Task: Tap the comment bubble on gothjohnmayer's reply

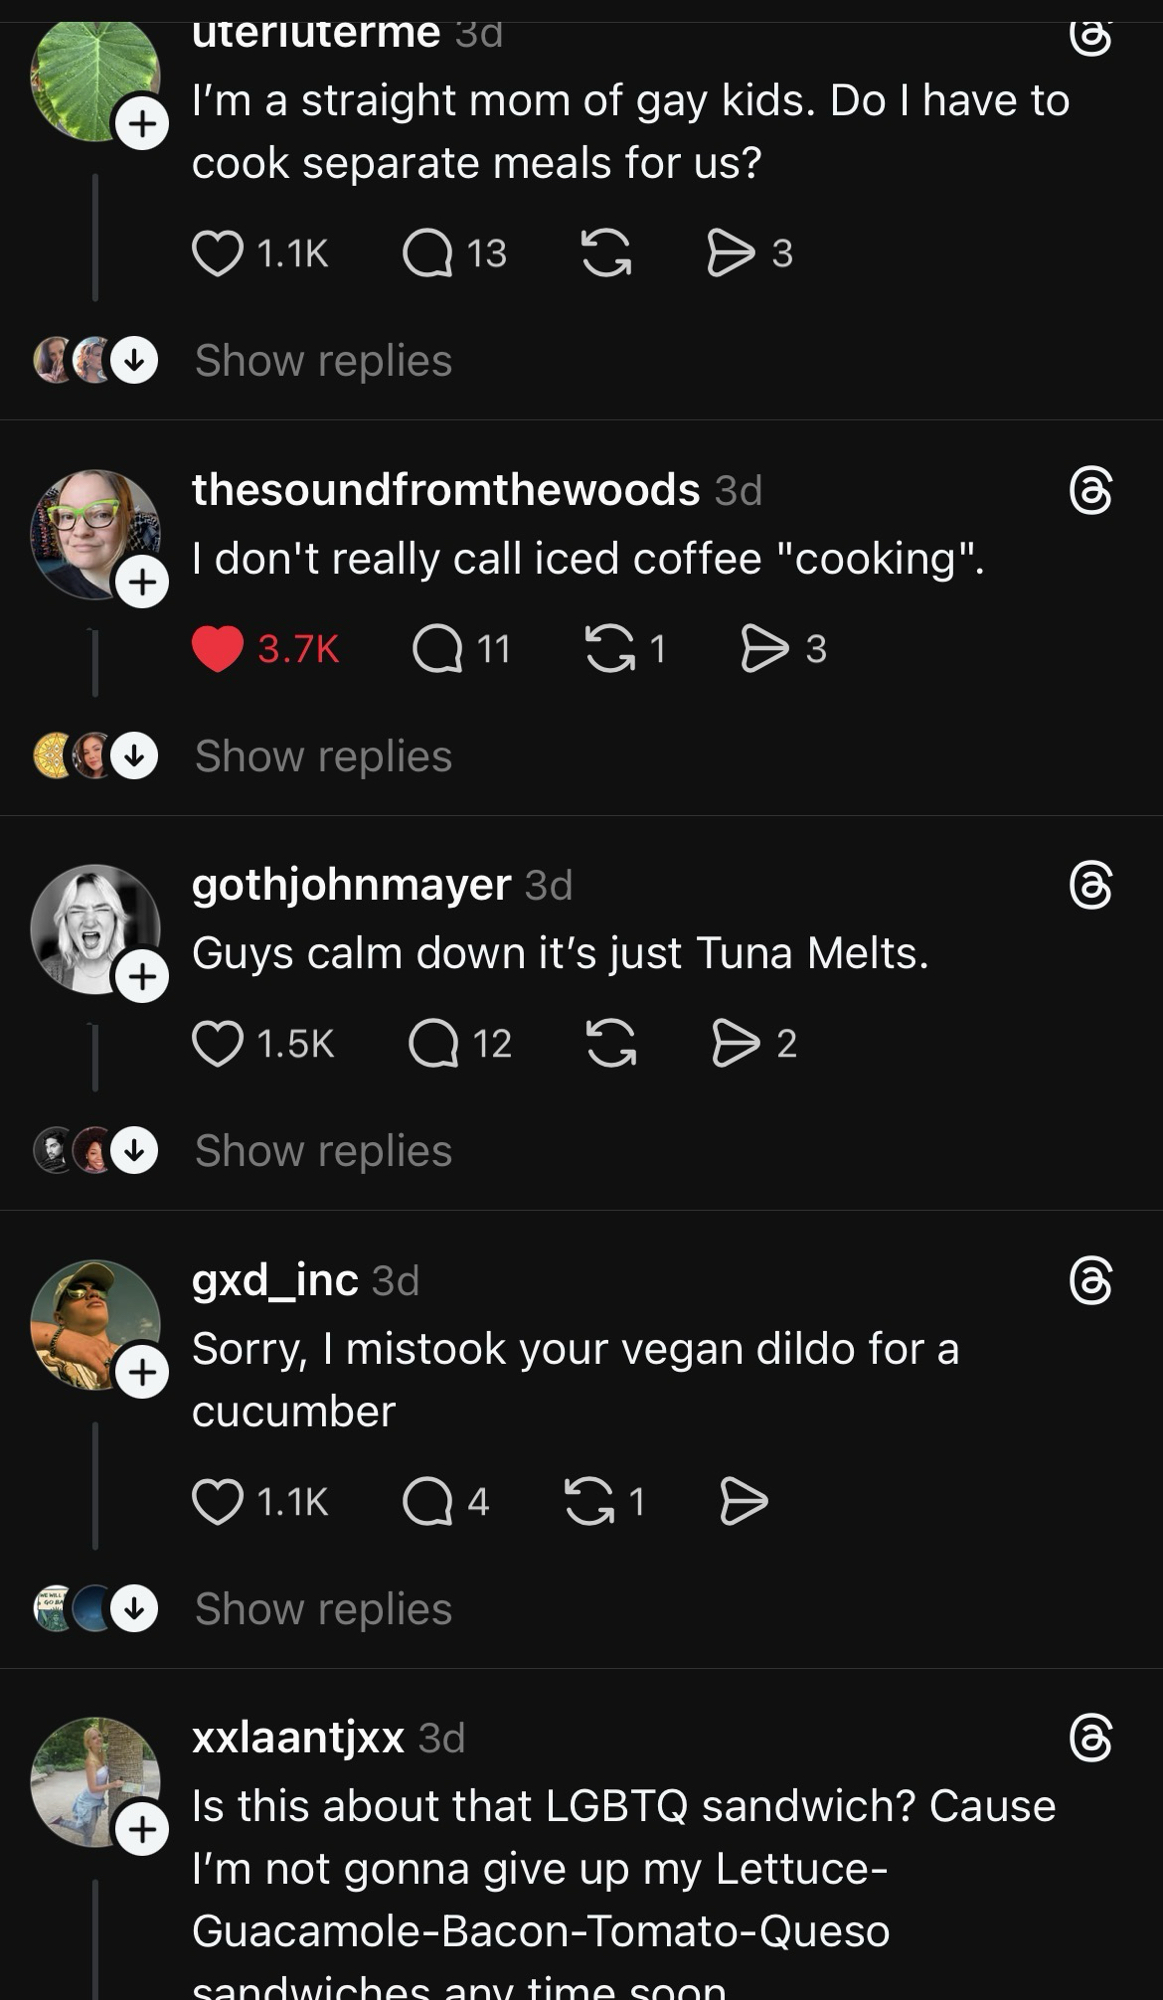Action: (x=434, y=1044)
